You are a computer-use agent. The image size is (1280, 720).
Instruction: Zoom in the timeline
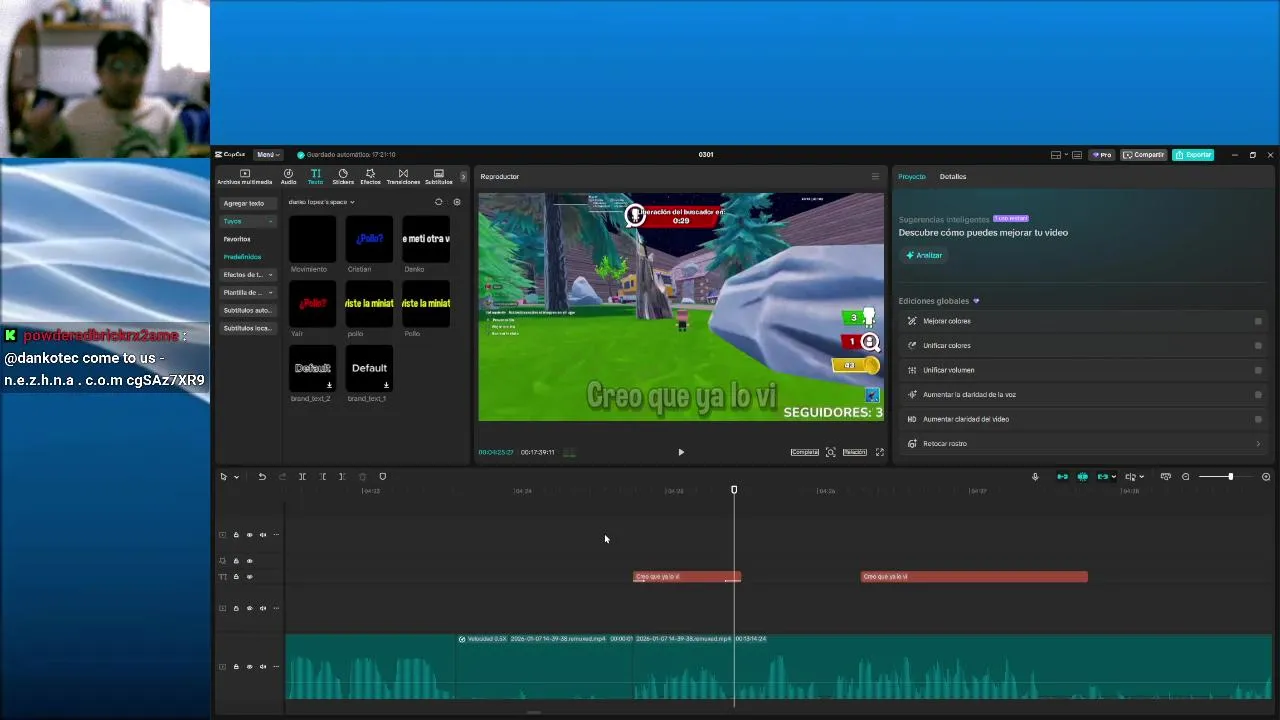click(1266, 477)
